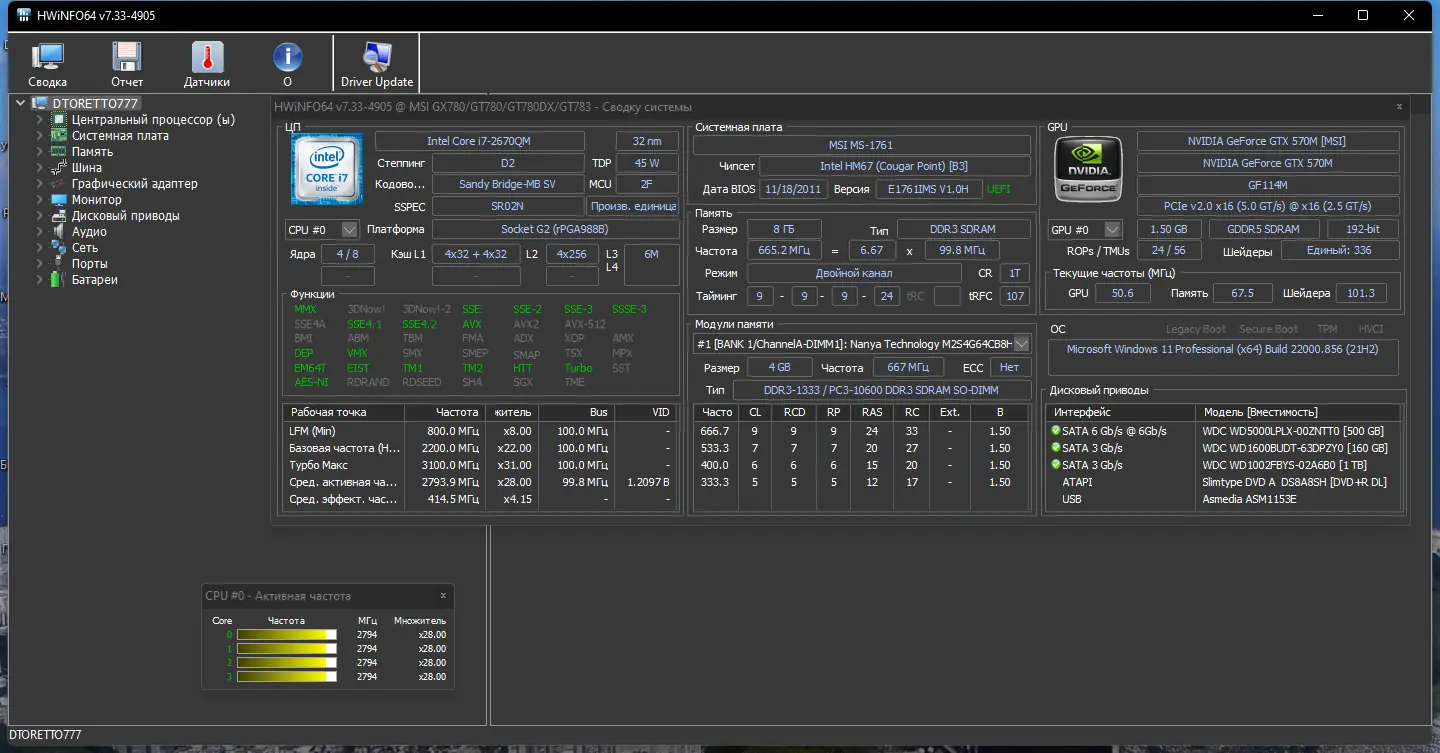Viewport: 1440px width, 753px height.
Task: Select the 666.7 memory timing row
Action: pyautogui.click(x=861, y=431)
